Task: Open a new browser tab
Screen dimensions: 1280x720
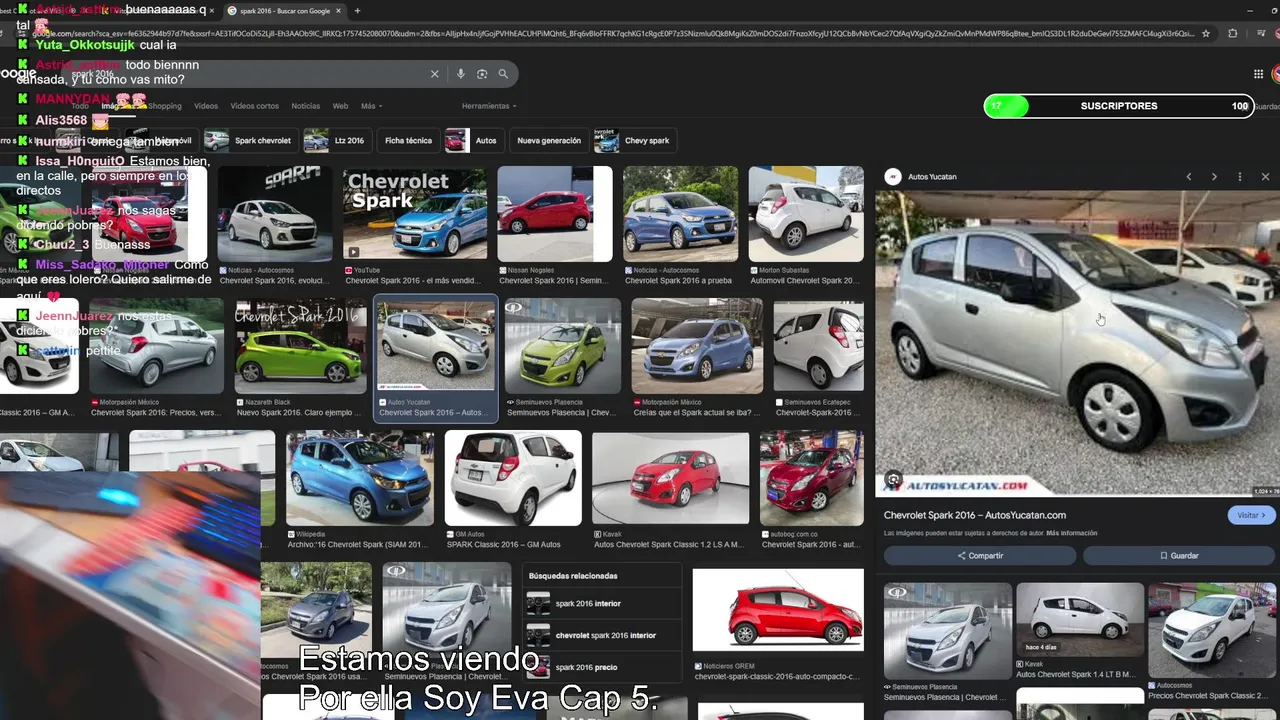Action: (357, 11)
